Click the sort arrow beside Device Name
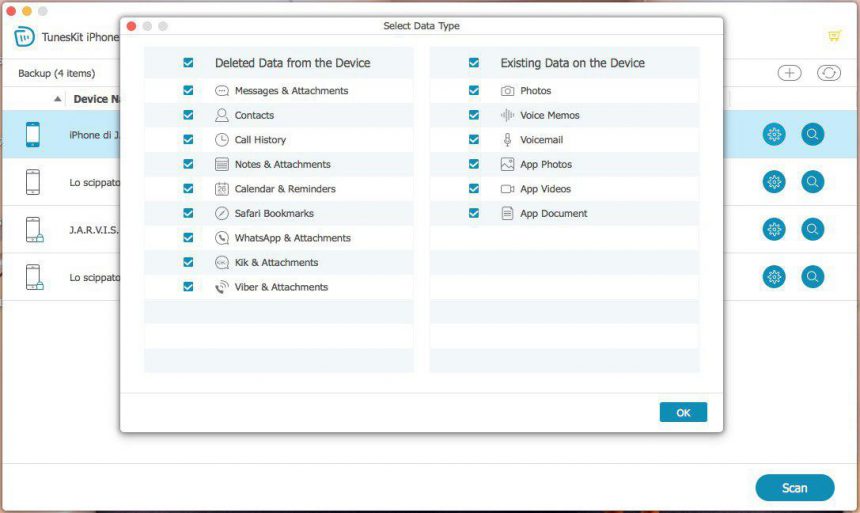Viewport: 860px width, 513px height. coord(57,99)
